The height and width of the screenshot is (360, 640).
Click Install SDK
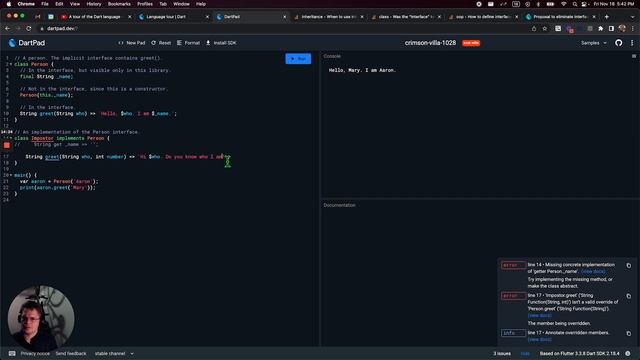click(x=221, y=43)
